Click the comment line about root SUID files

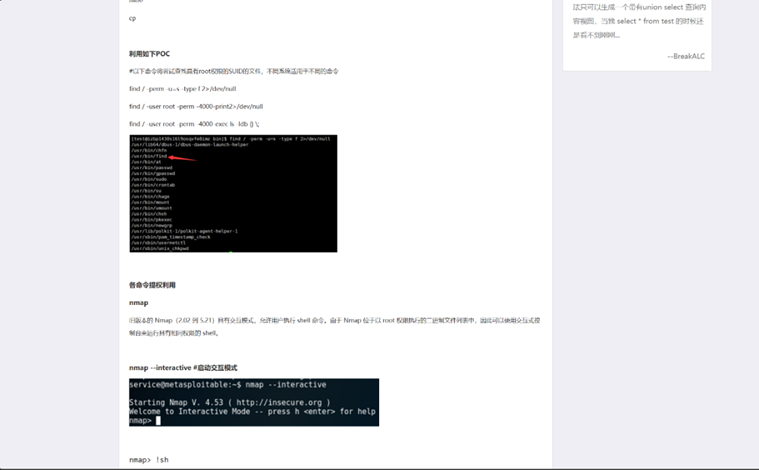coord(233,72)
